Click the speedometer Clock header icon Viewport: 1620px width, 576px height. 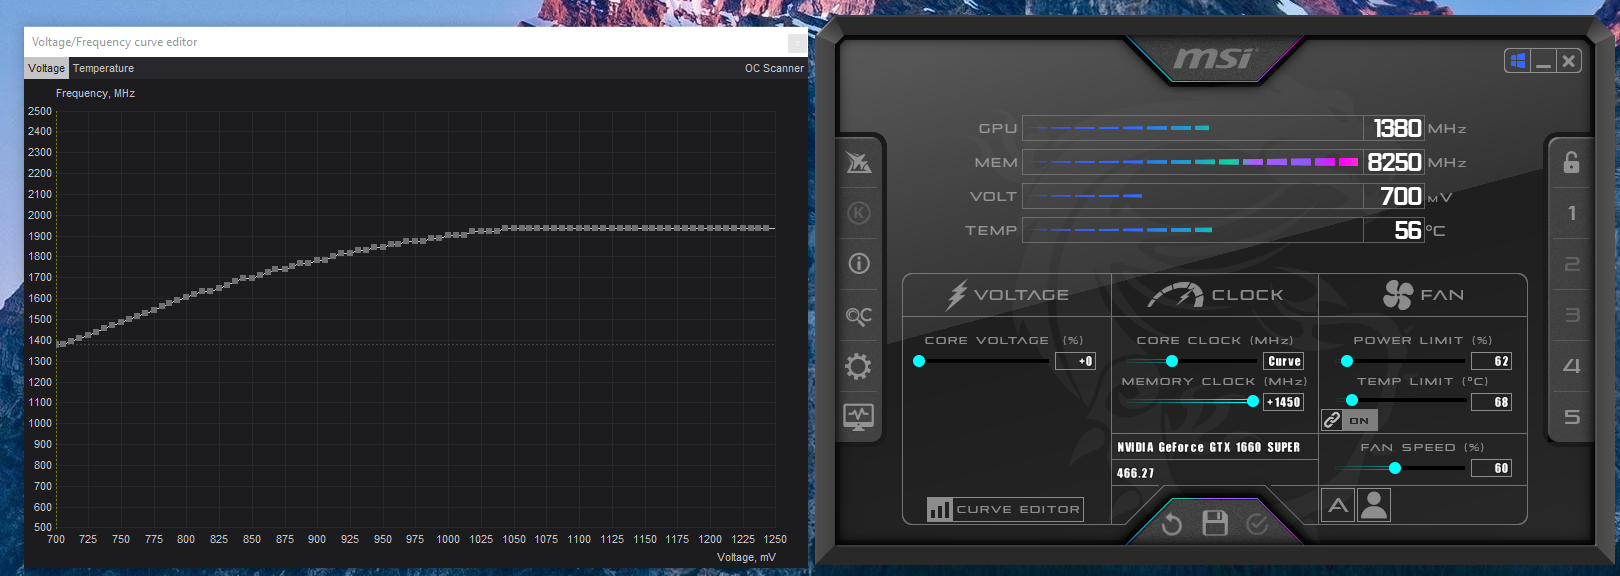coord(1176,295)
